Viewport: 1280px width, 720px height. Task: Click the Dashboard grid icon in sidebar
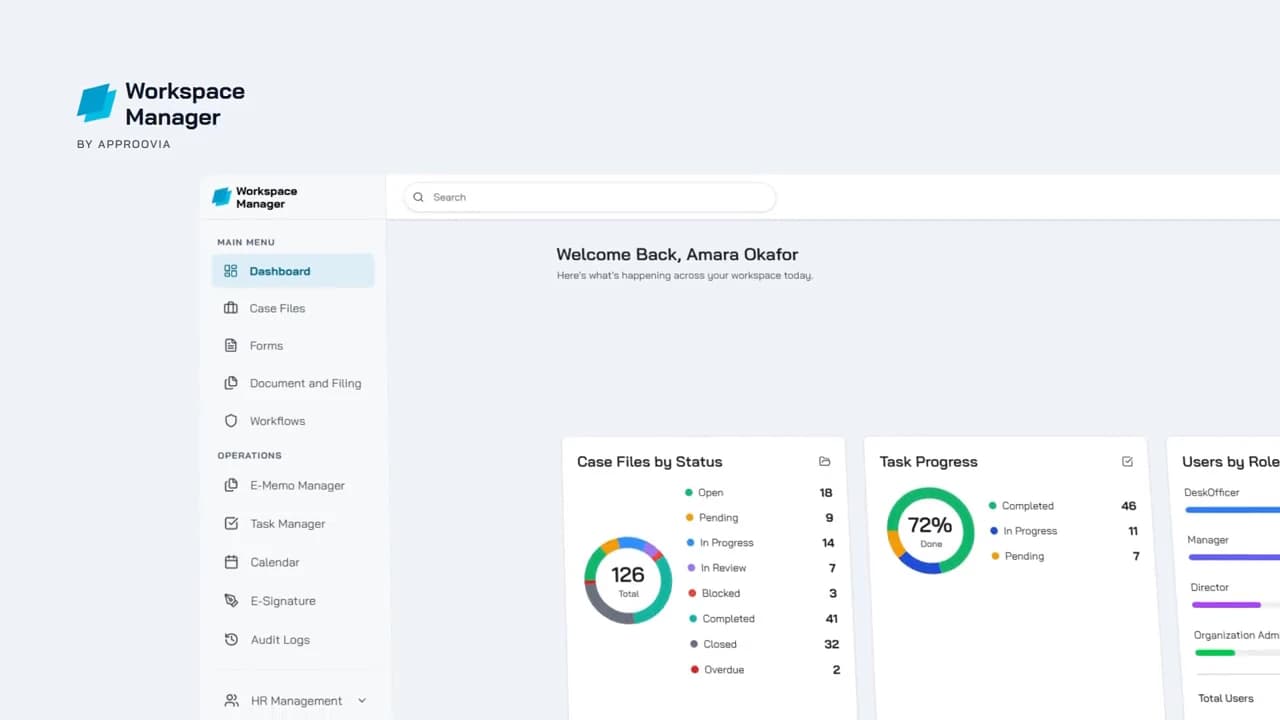(231, 271)
